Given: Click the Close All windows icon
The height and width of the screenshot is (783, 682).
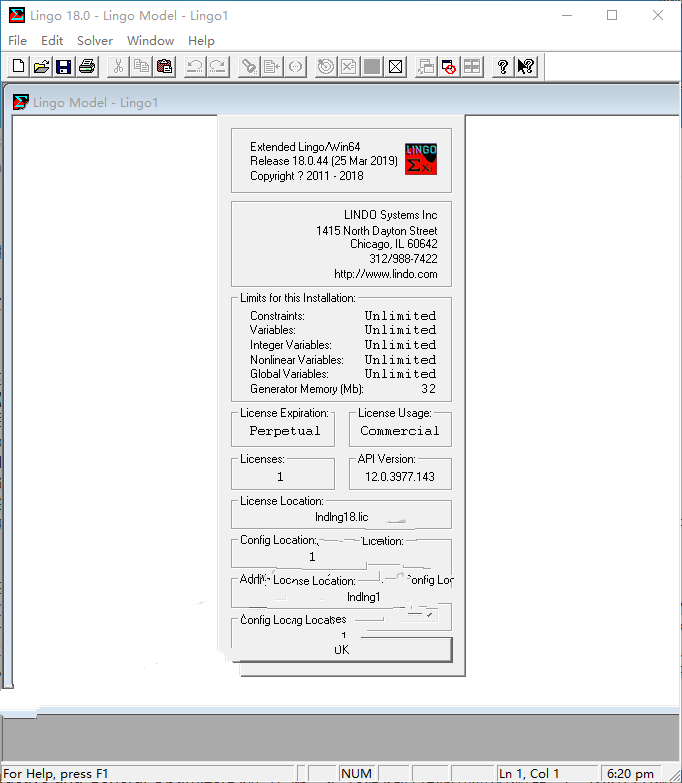Looking at the screenshot, I should point(449,66).
